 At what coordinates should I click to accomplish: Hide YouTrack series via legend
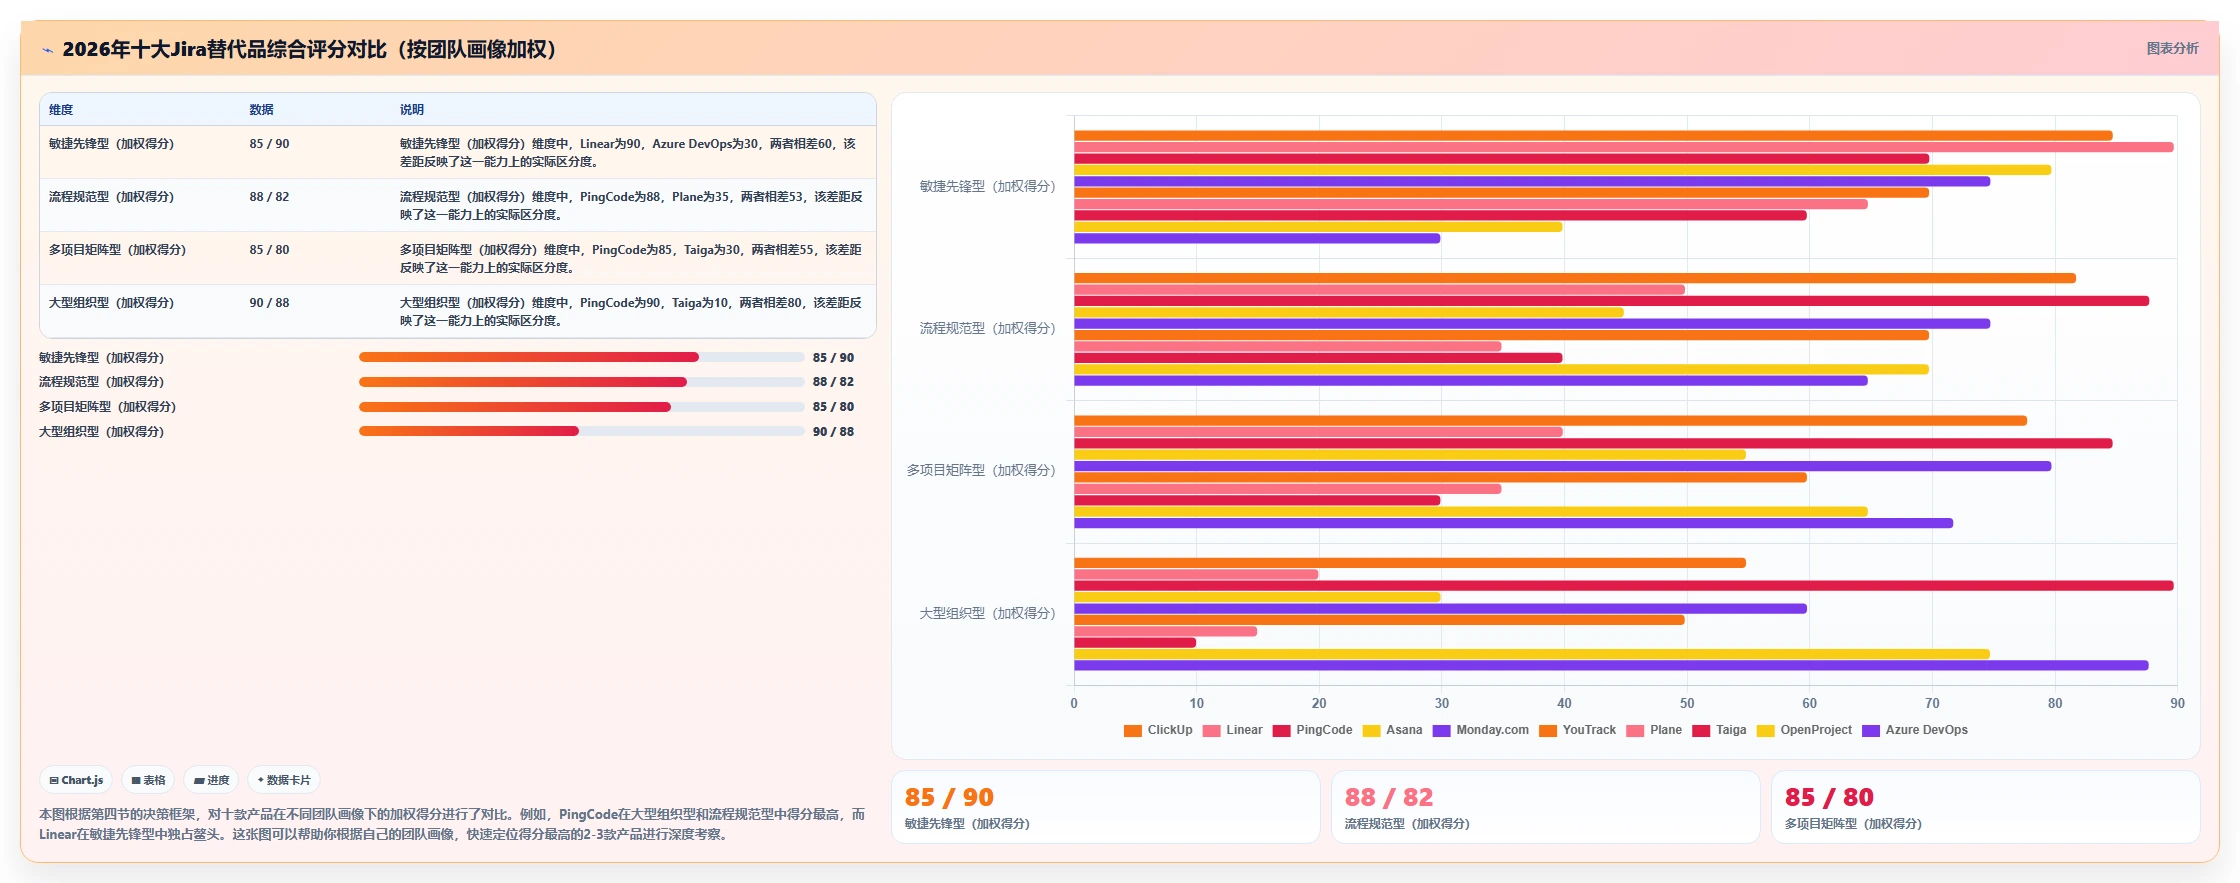click(1578, 730)
